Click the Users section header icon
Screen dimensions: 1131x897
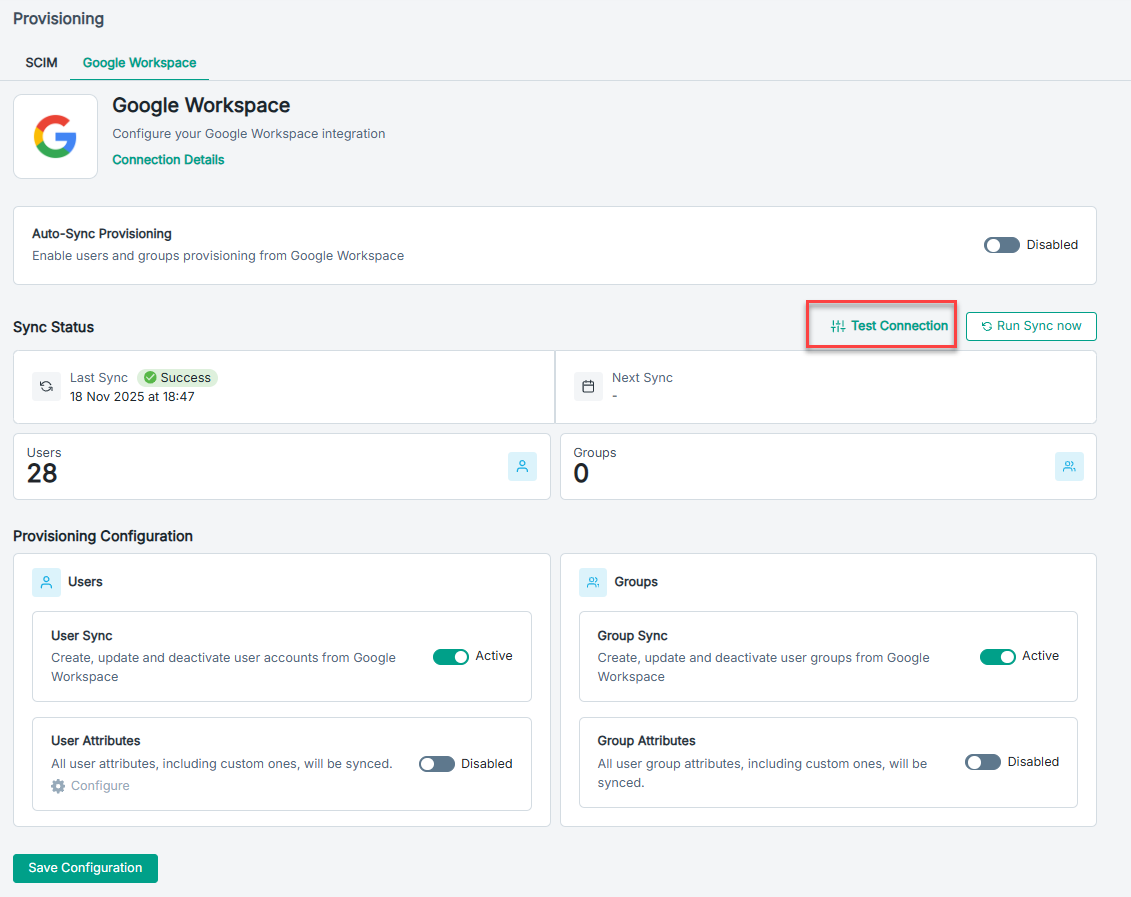pyautogui.click(x=46, y=582)
